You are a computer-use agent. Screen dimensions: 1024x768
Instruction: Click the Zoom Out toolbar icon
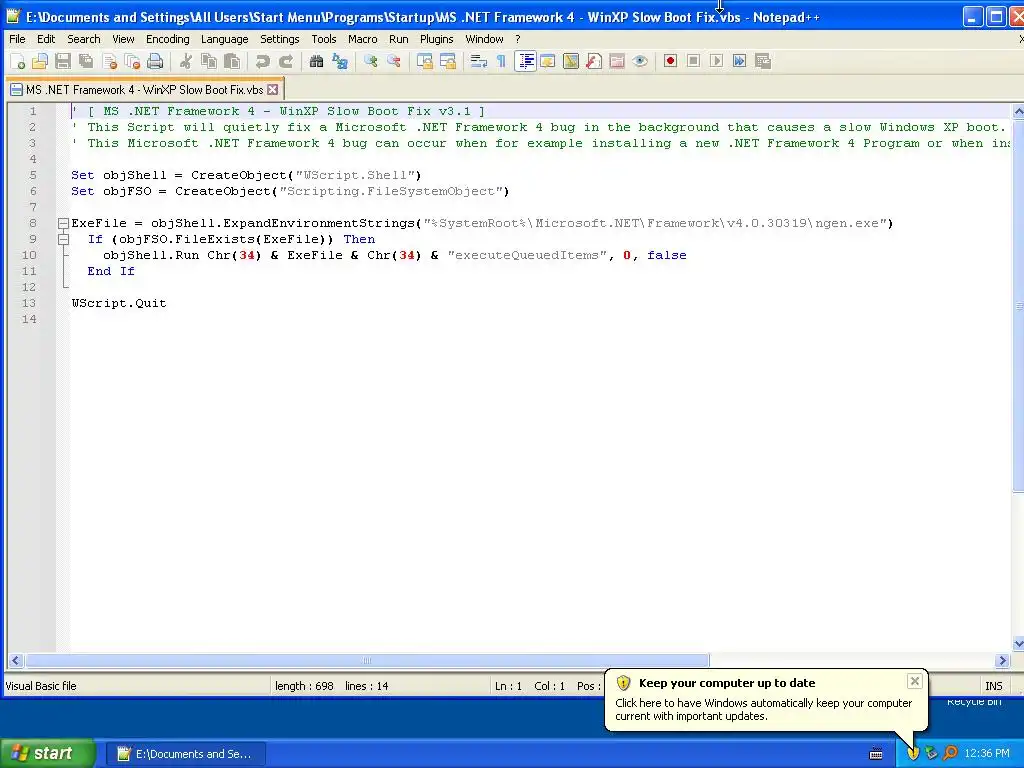point(393,61)
